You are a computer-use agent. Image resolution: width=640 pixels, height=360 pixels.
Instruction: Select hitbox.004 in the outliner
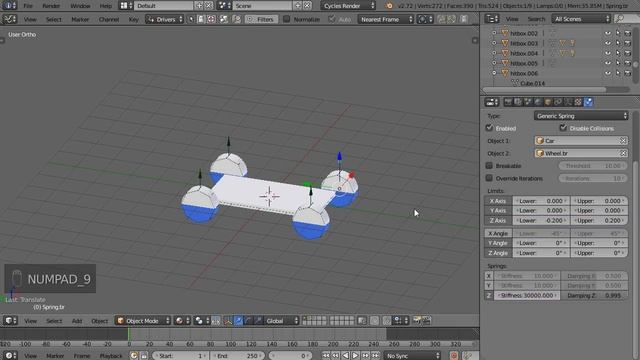tap(524, 53)
